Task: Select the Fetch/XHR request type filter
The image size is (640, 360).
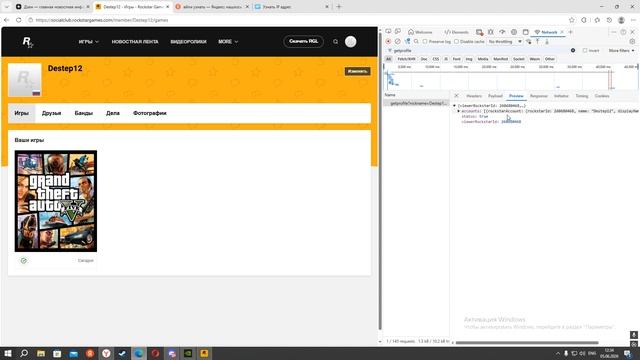Action: click(x=407, y=59)
